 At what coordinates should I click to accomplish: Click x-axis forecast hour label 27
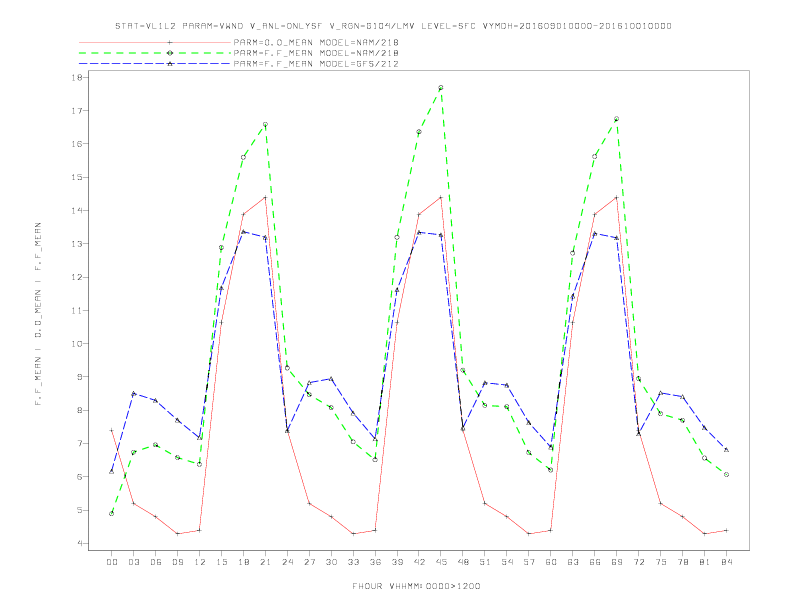click(x=309, y=562)
